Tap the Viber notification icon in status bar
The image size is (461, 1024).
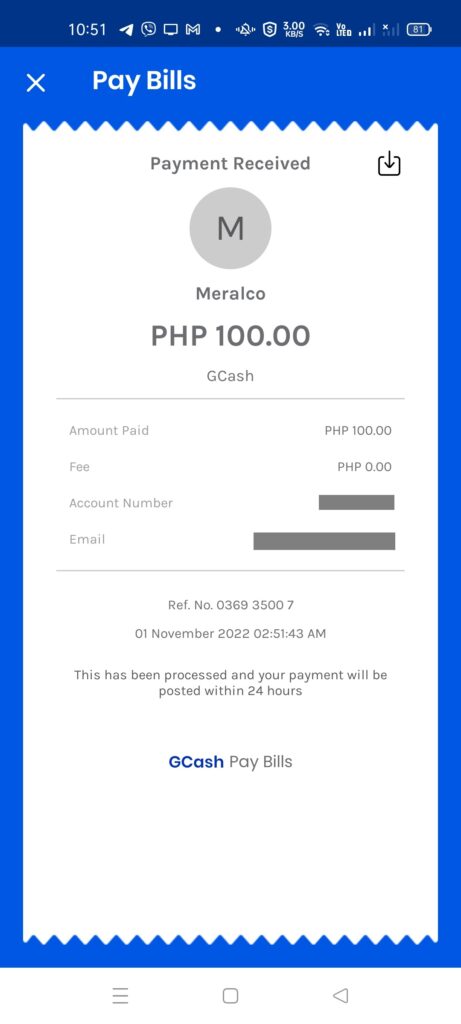click(x=149, y=29)
